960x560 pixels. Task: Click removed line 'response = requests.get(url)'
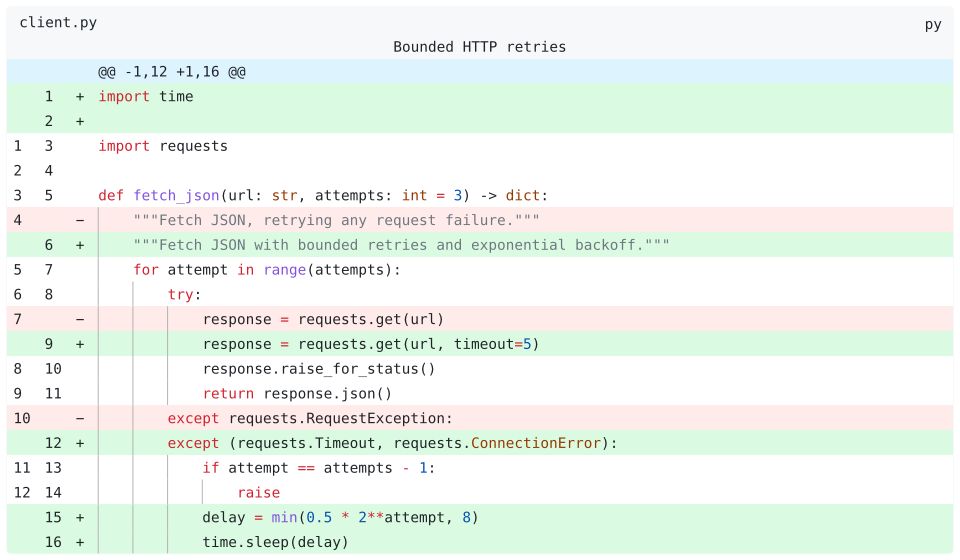pyautogui.click(x=480, y=319)
